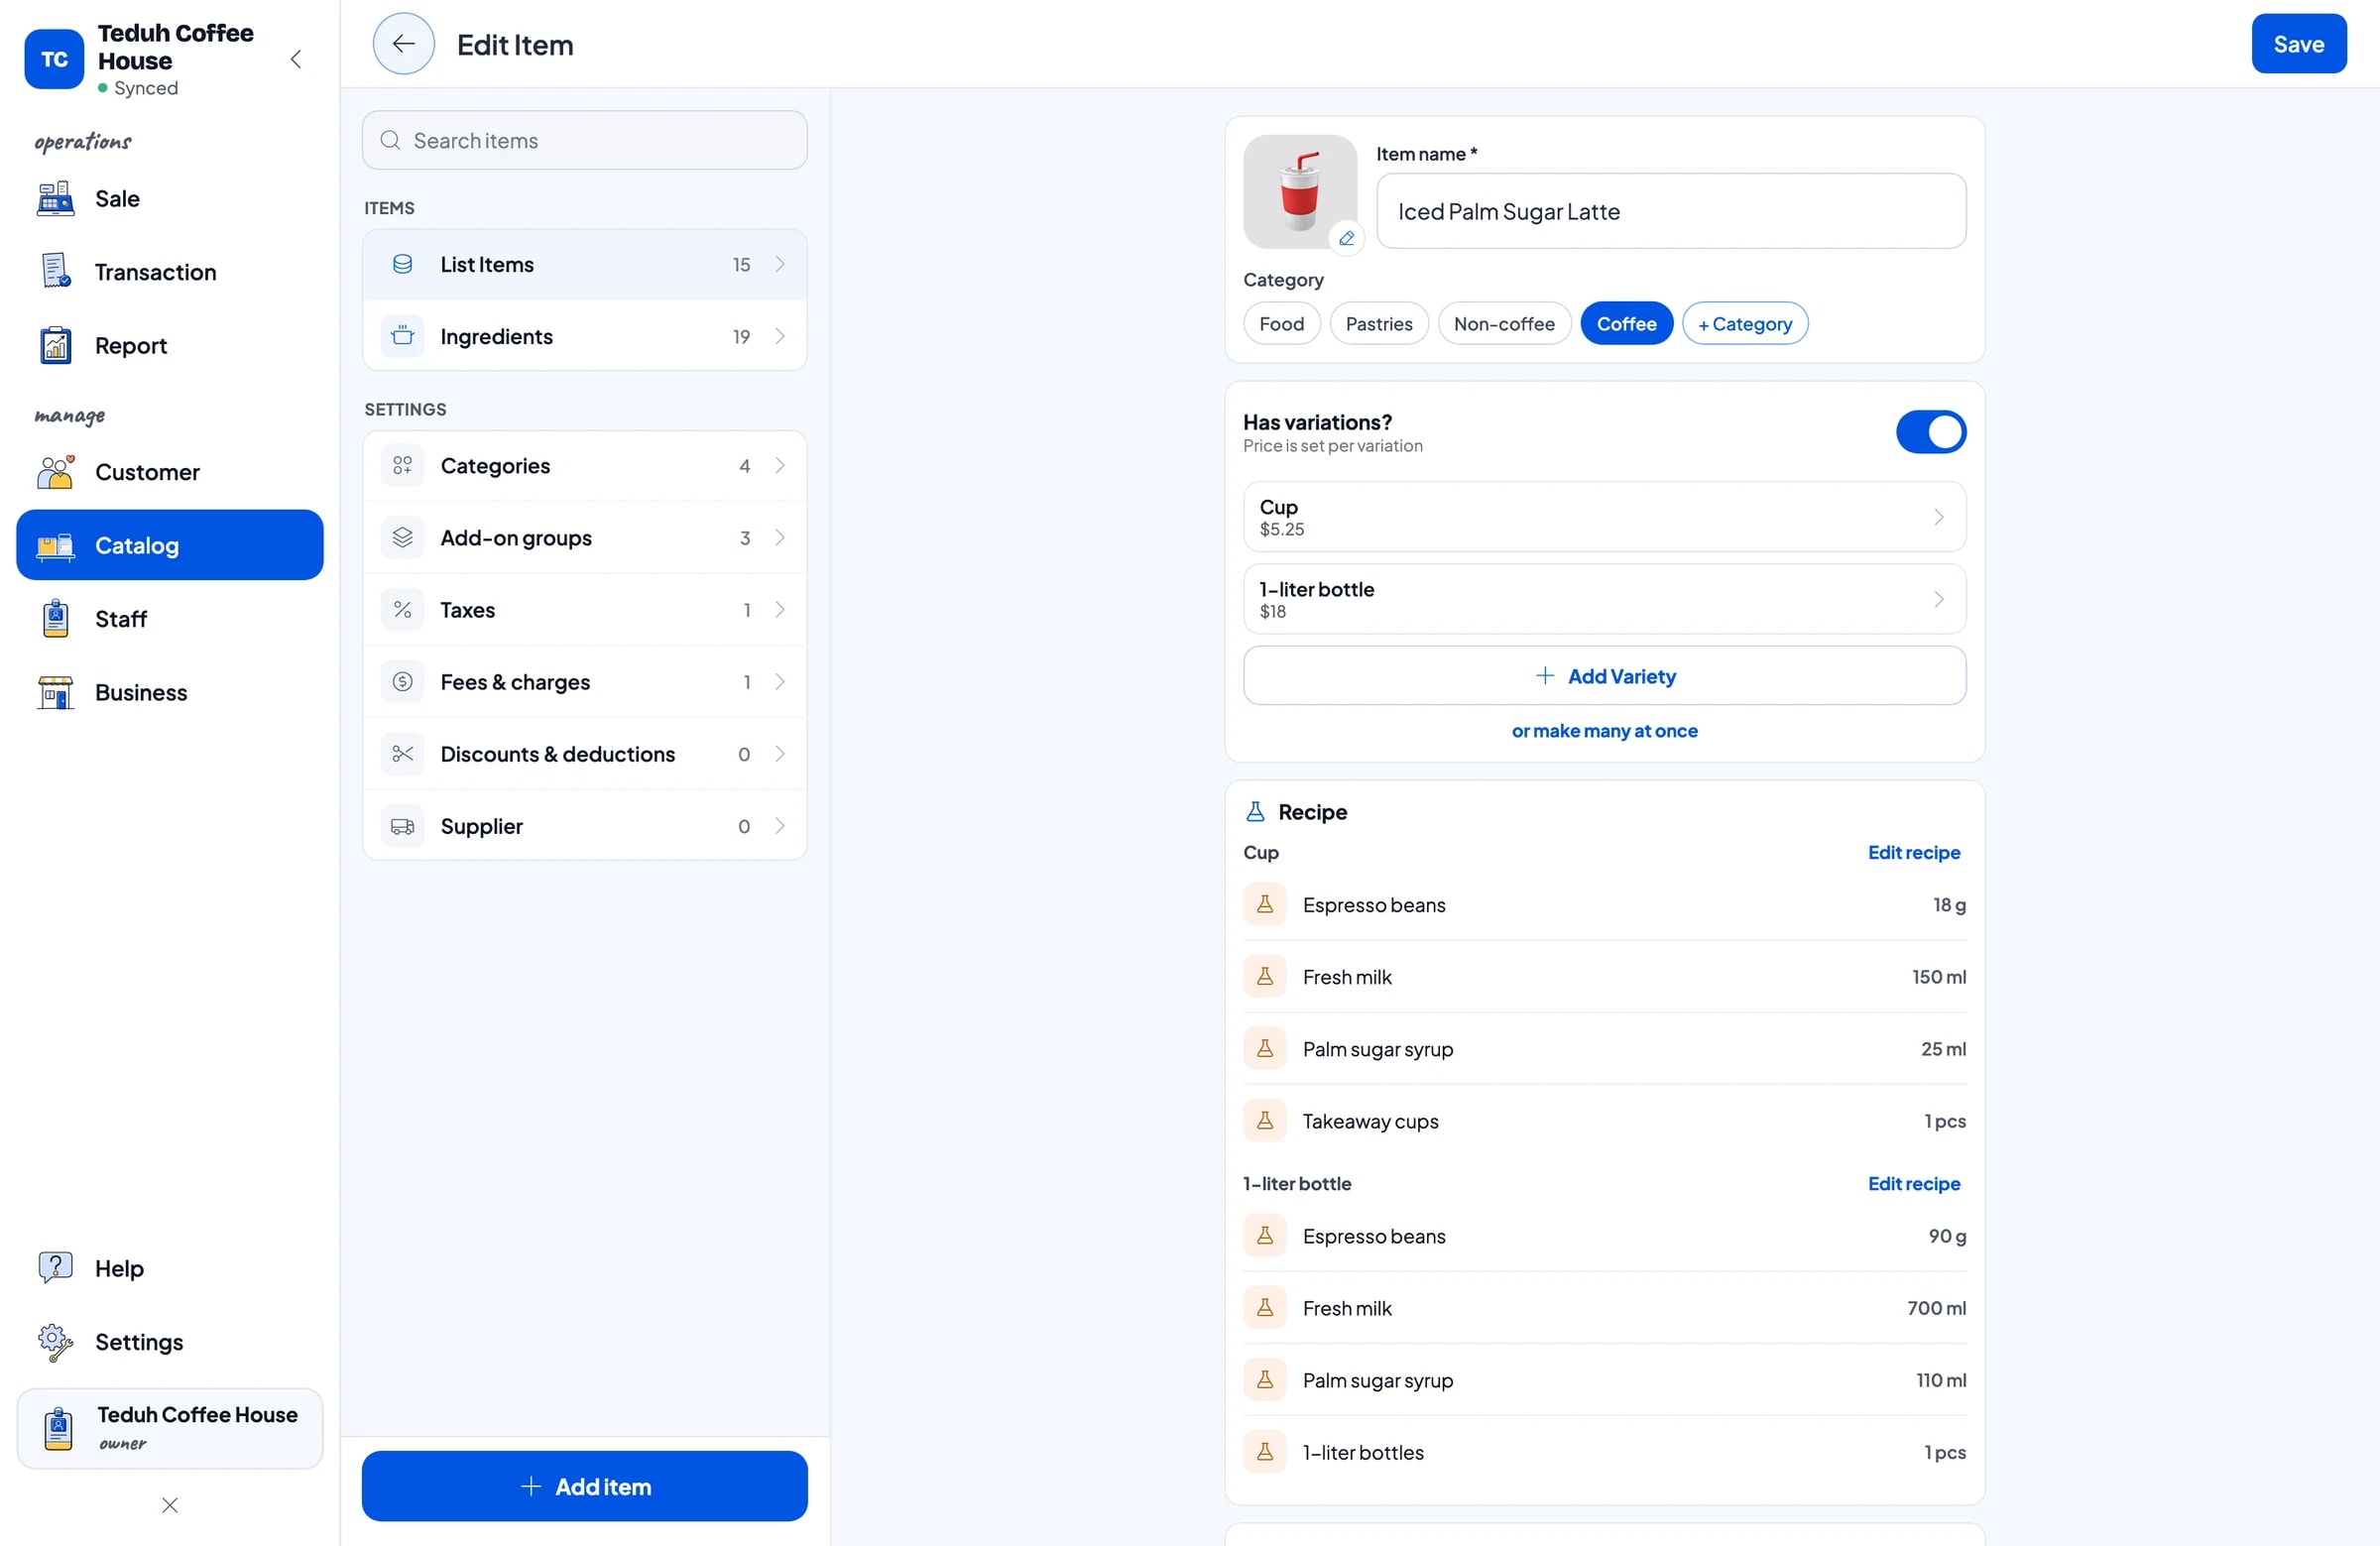Focus the Search items field
This screenshot has width=2380, height=1546.
pos(584,140)
